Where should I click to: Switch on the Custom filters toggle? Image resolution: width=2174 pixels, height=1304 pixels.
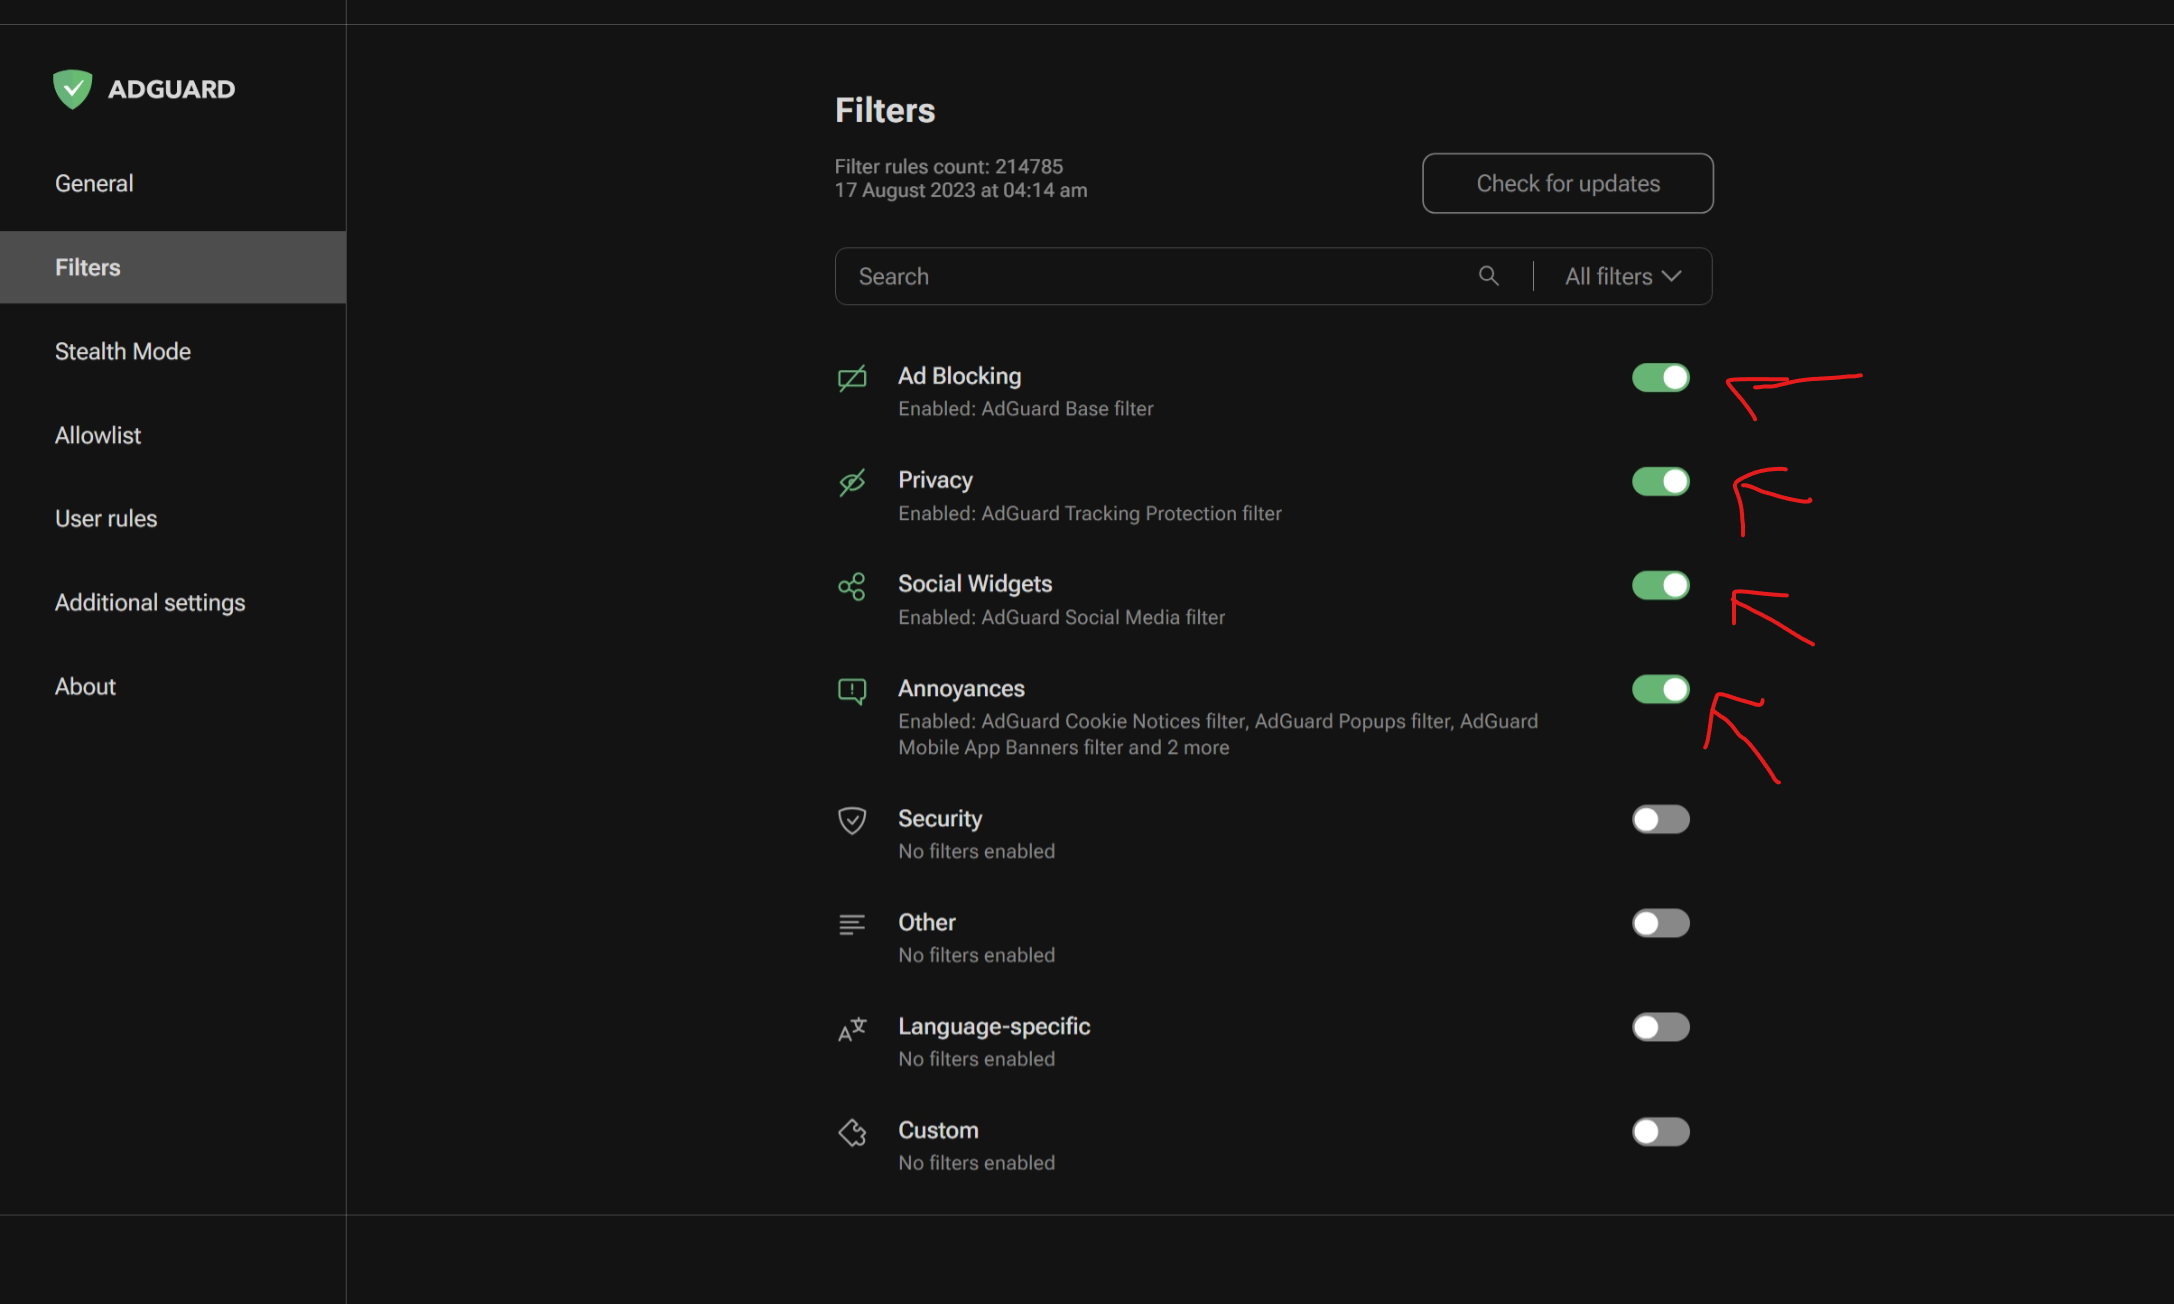click(1660, 1132)
